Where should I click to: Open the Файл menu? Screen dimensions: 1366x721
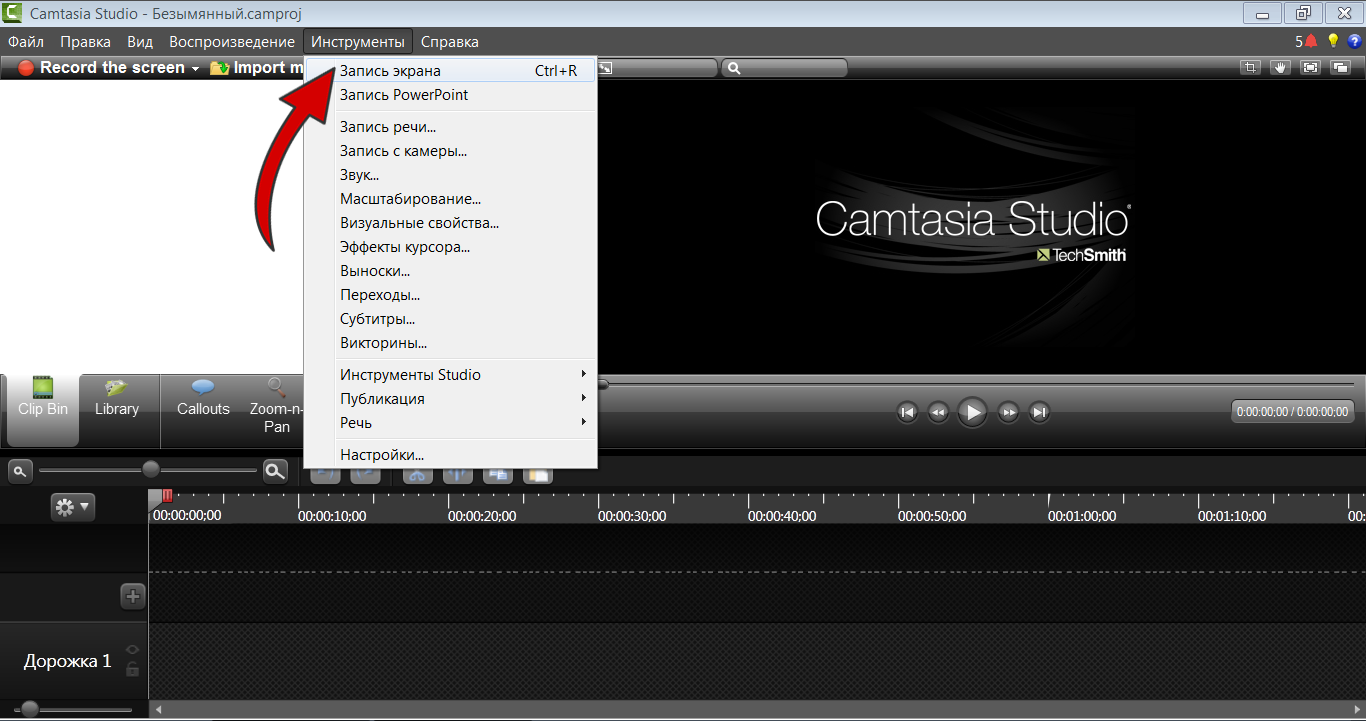tap(26, 42)
